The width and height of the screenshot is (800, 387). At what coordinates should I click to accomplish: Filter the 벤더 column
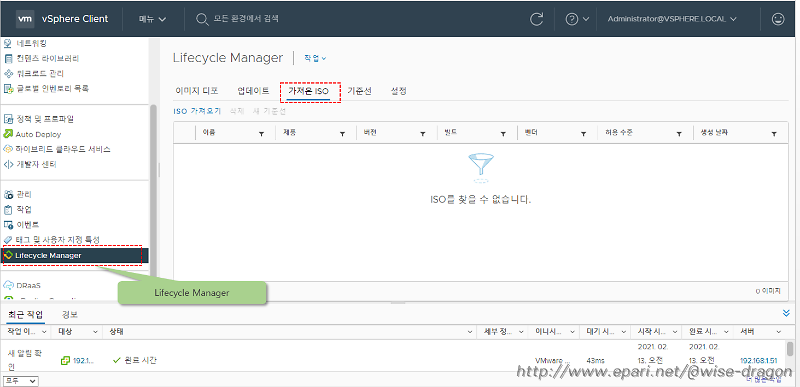[x=583, y=134]
